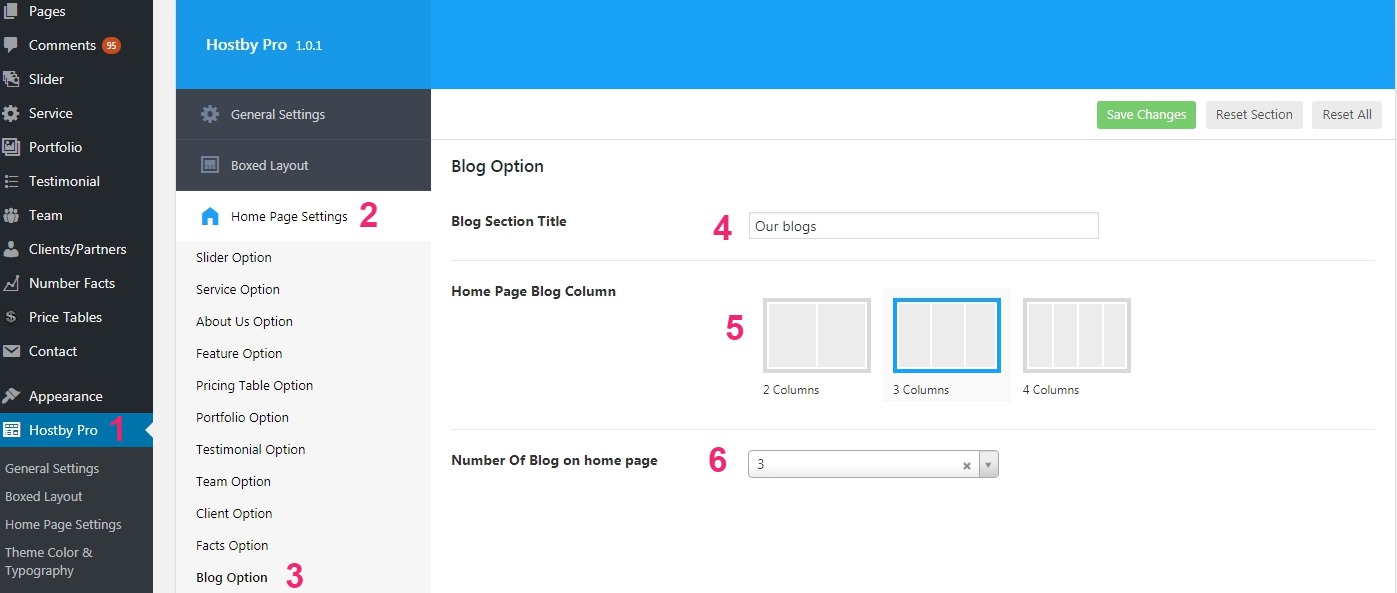Image resolution: width=1397 pixels, height=593 pixels.
Task: Click the Price Tables dollar icon
Action: pyautogui.click(x=11, y=317)
